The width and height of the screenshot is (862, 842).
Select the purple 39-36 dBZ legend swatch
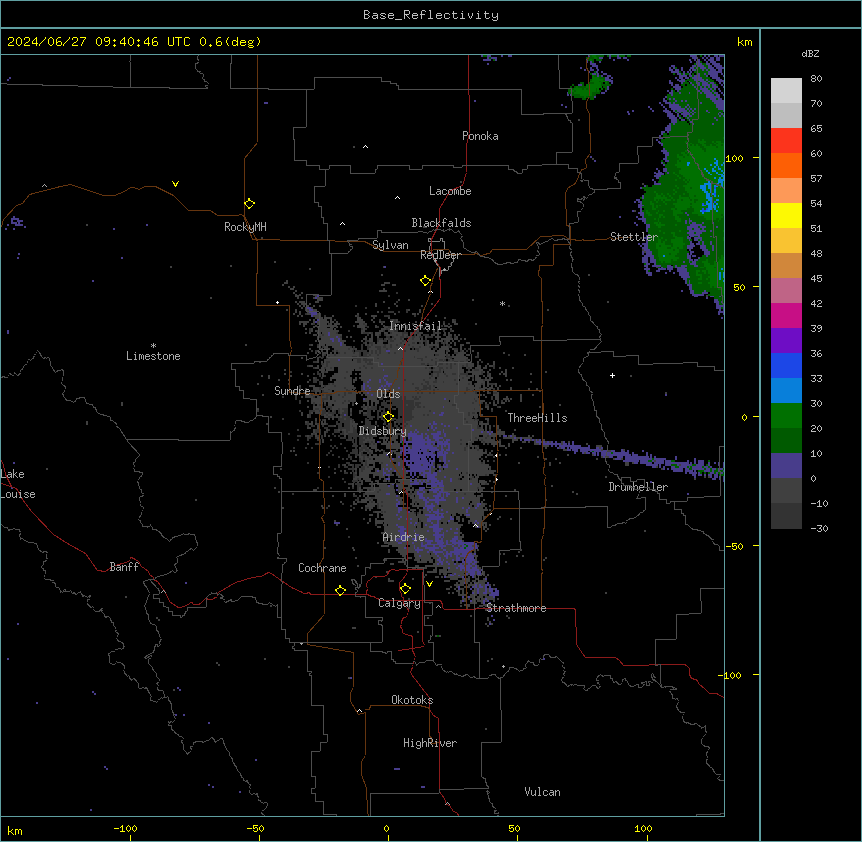pos(786,341)
